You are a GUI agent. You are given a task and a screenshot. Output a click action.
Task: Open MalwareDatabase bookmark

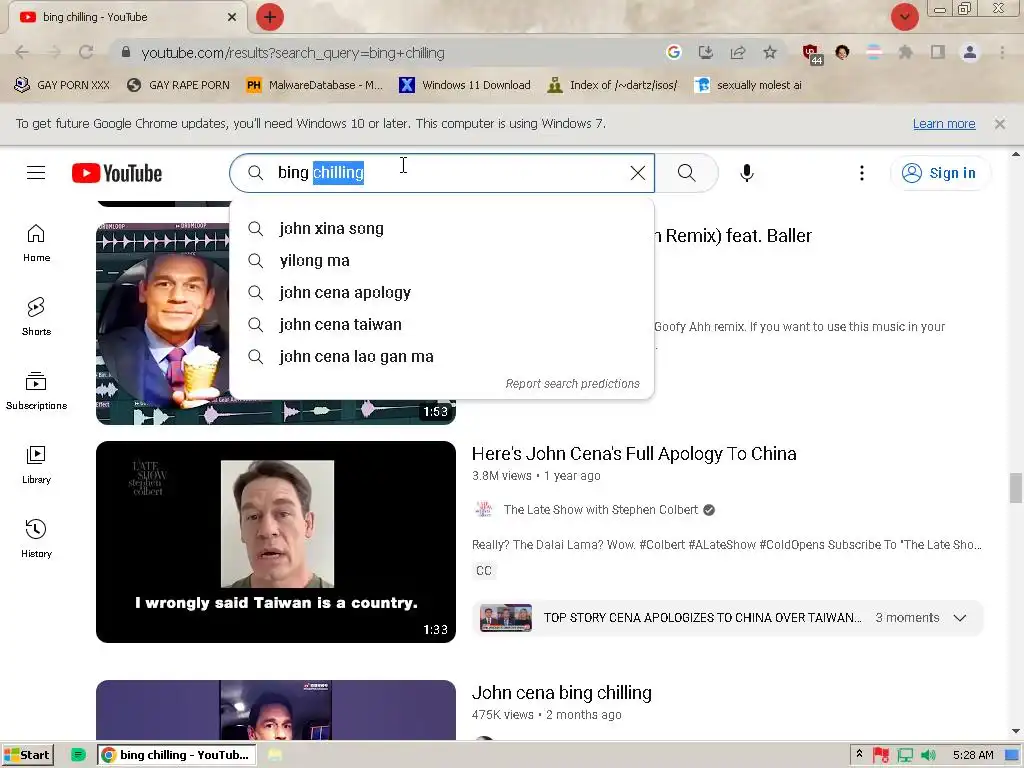[x=315, y=85]
